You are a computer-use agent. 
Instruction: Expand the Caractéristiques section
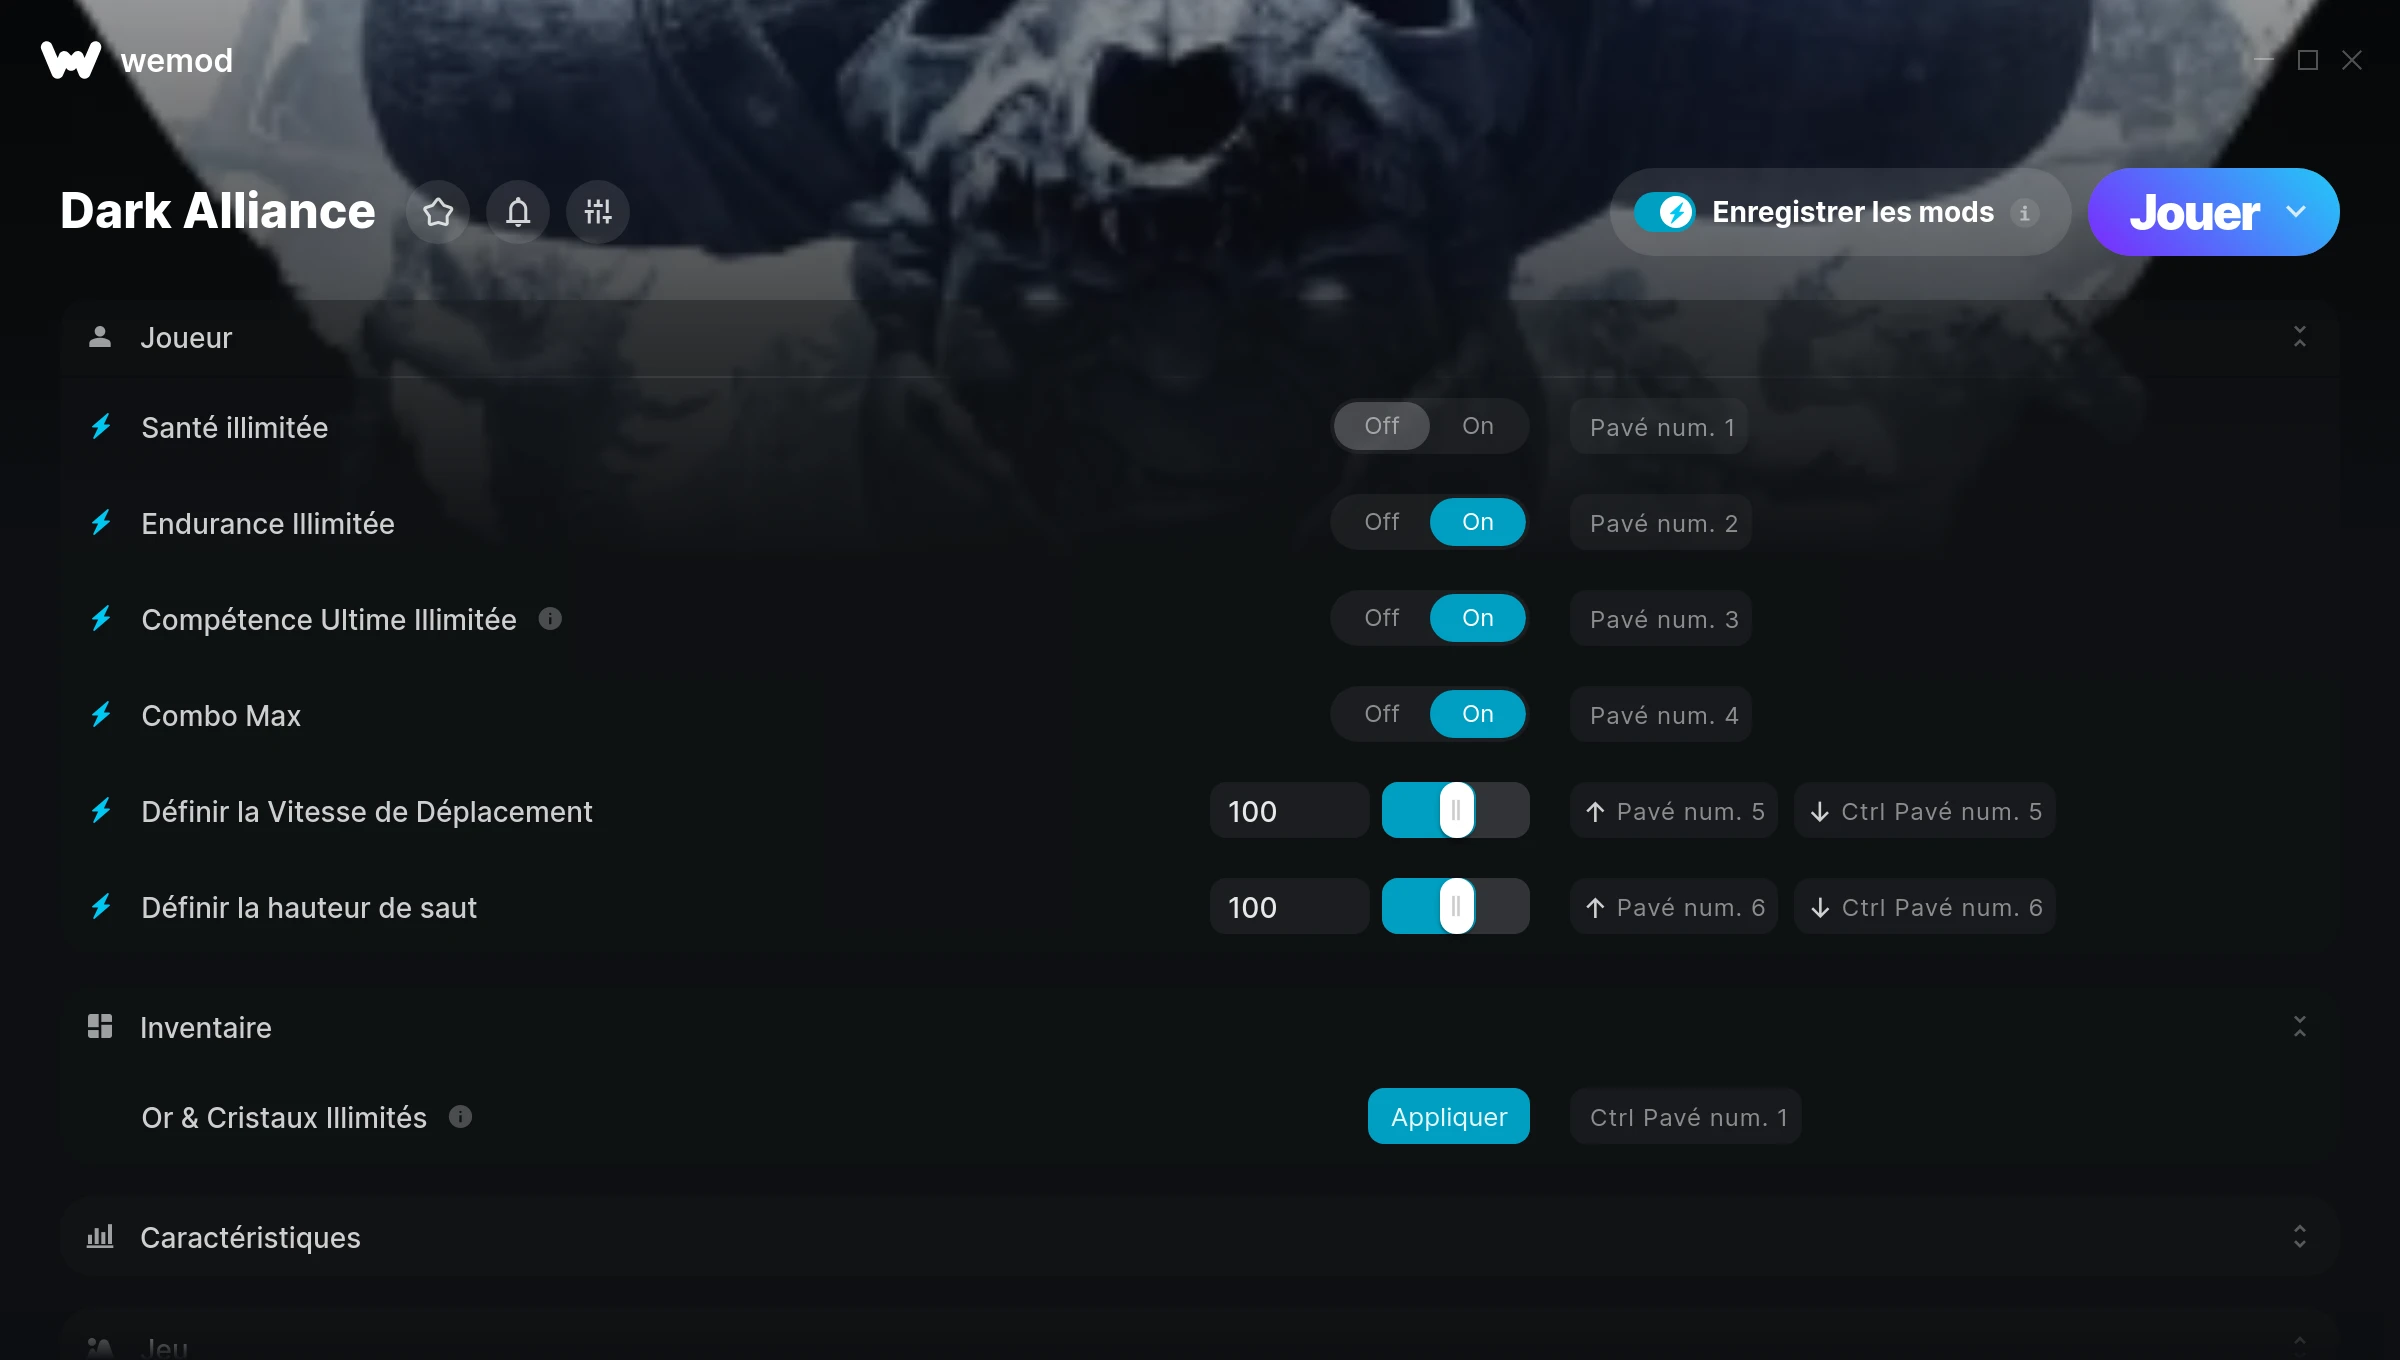coord(2300,1237)
